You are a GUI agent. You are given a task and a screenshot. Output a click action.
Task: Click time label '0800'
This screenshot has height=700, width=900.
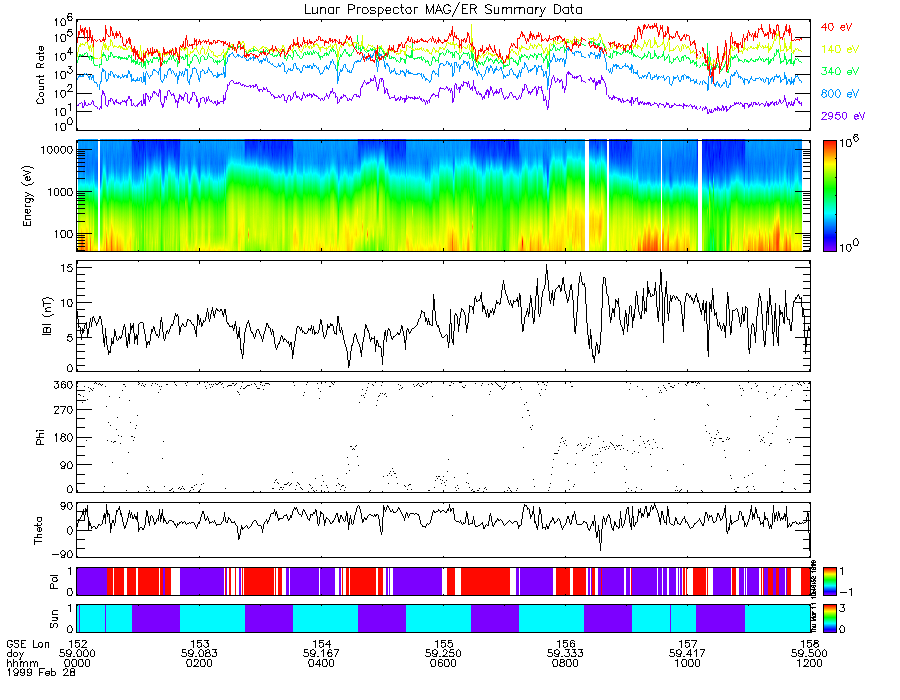click(565, 663)
